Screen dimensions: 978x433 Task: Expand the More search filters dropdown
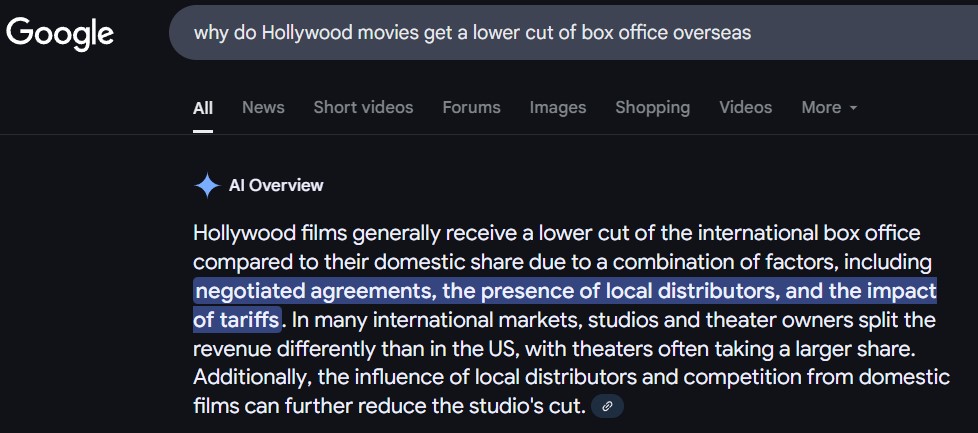coord(829,107)
